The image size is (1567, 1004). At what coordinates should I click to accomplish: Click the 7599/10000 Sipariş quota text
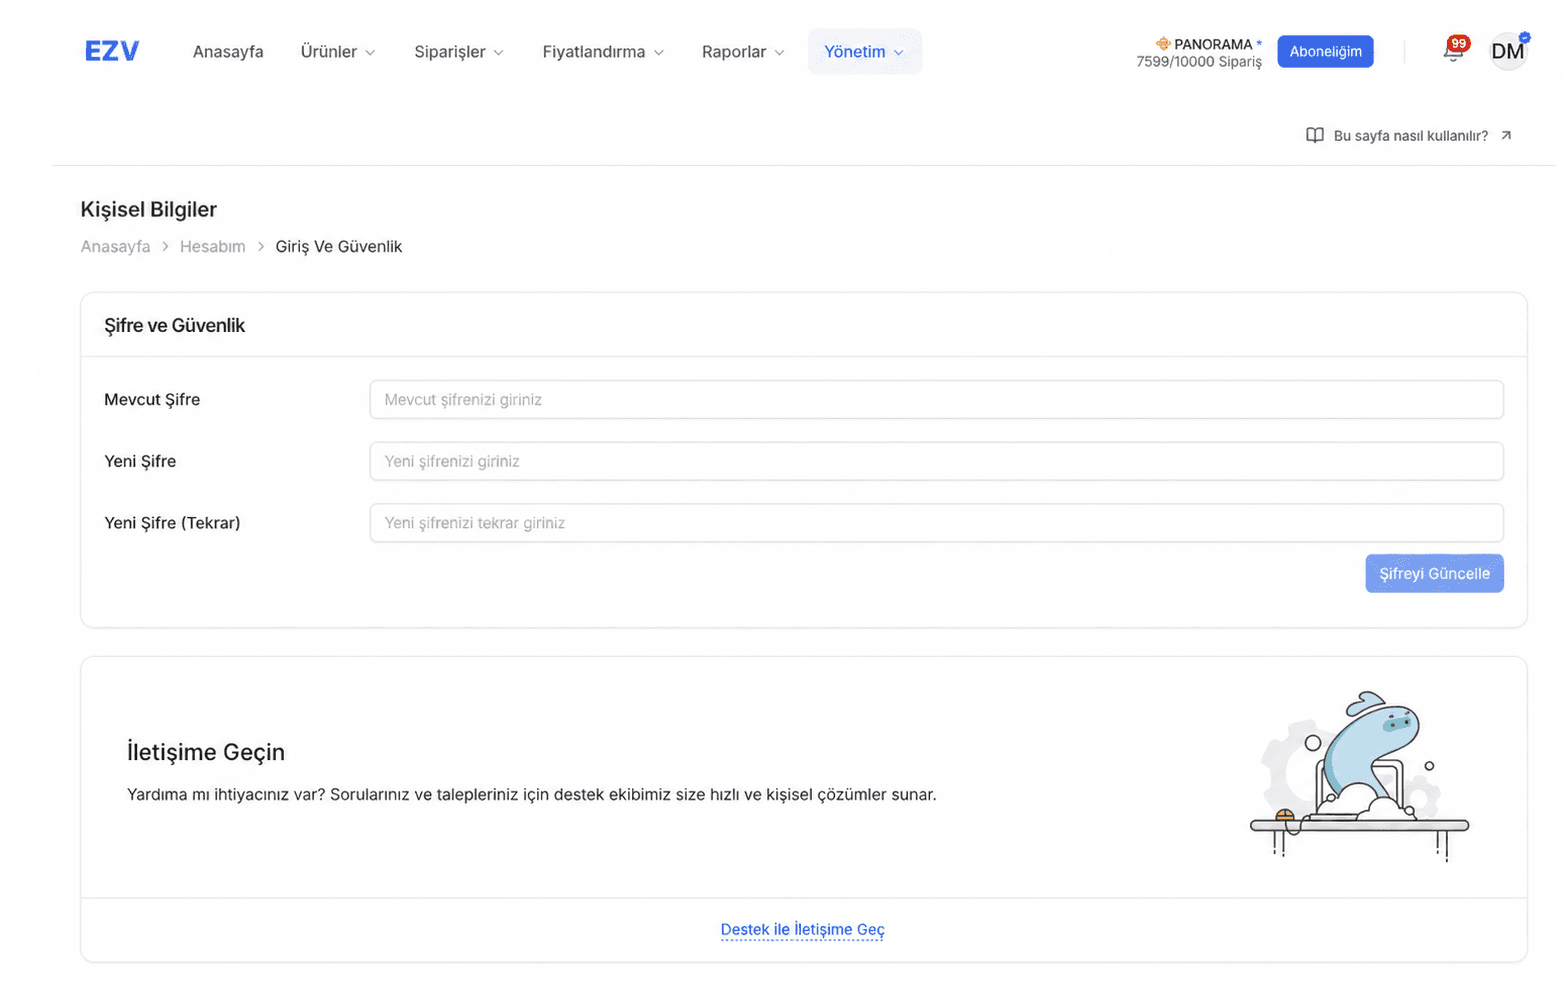point(1199,62)
